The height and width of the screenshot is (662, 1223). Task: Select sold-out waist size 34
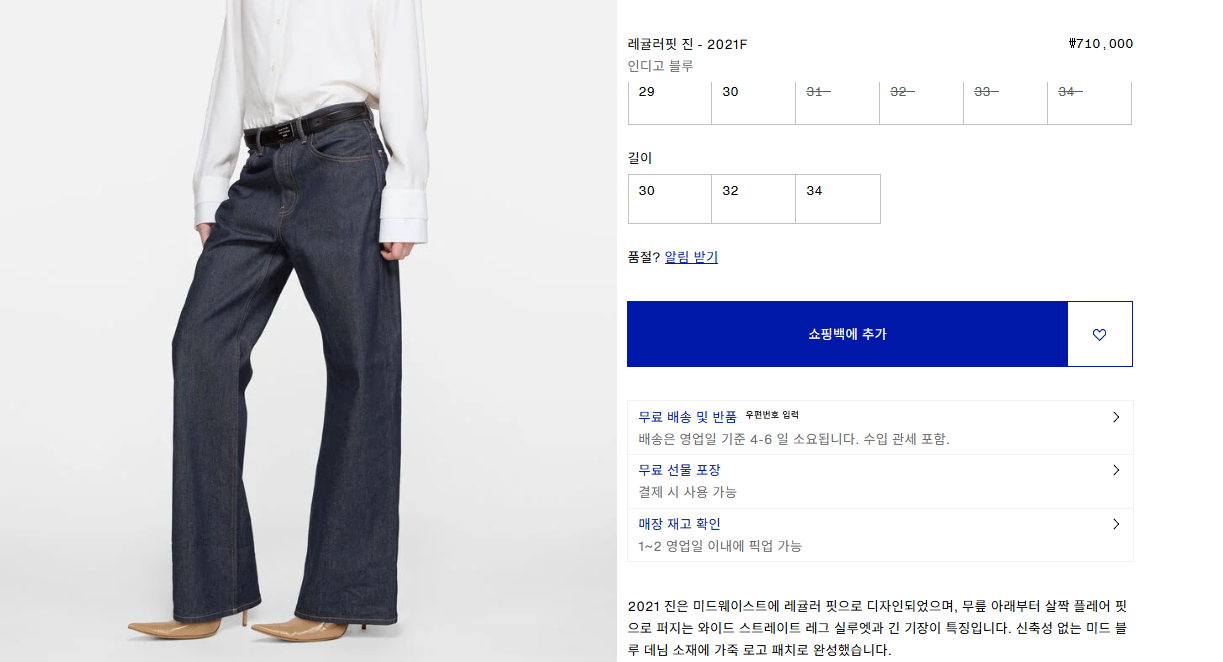pyautogui.click(x=1090, y=103)
